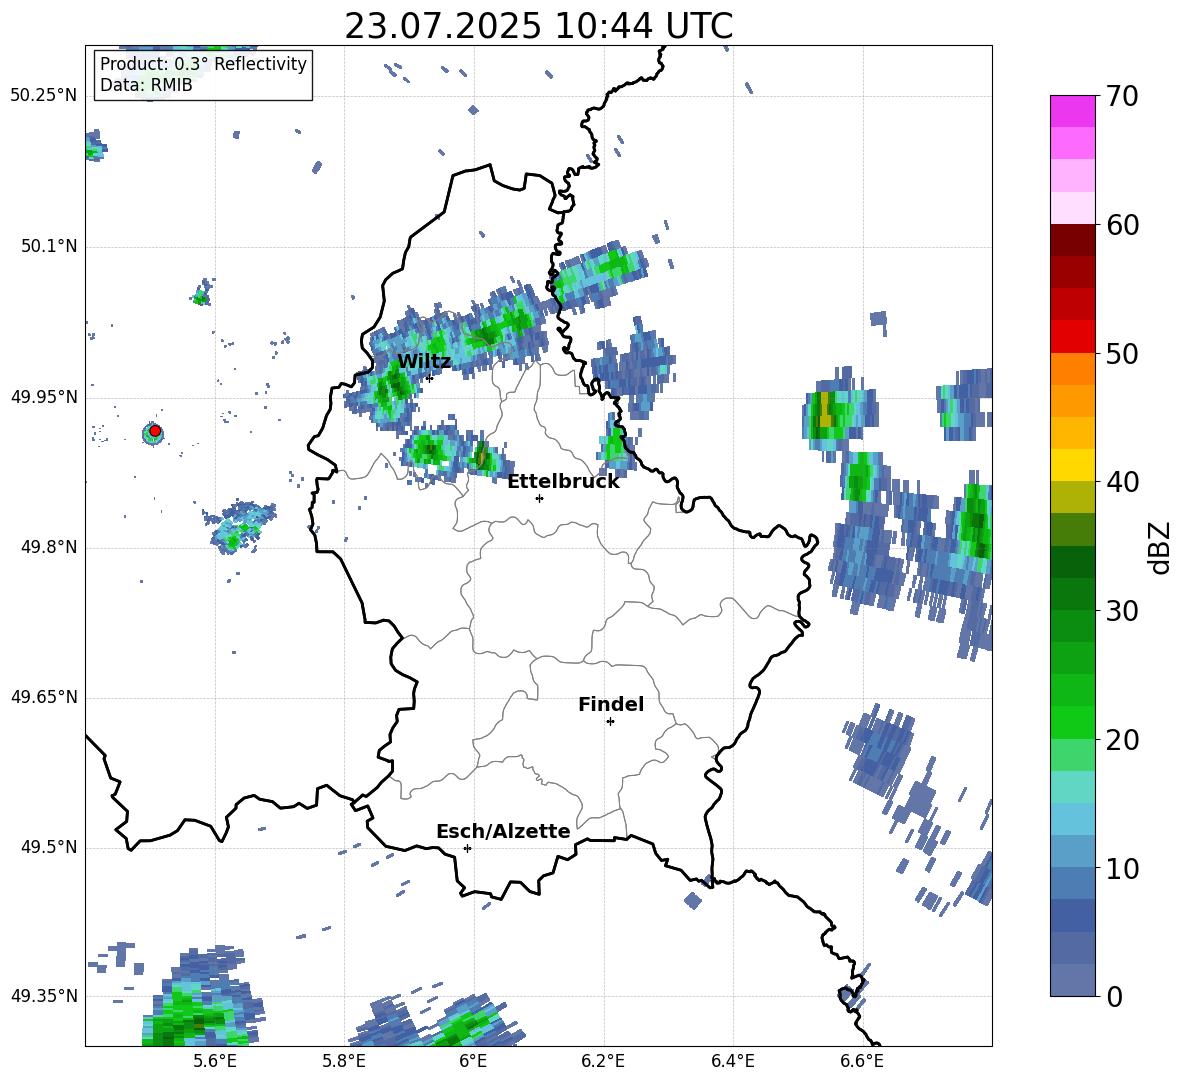Click the yellow colorbar swatch above 40

tap(1072, 465)
